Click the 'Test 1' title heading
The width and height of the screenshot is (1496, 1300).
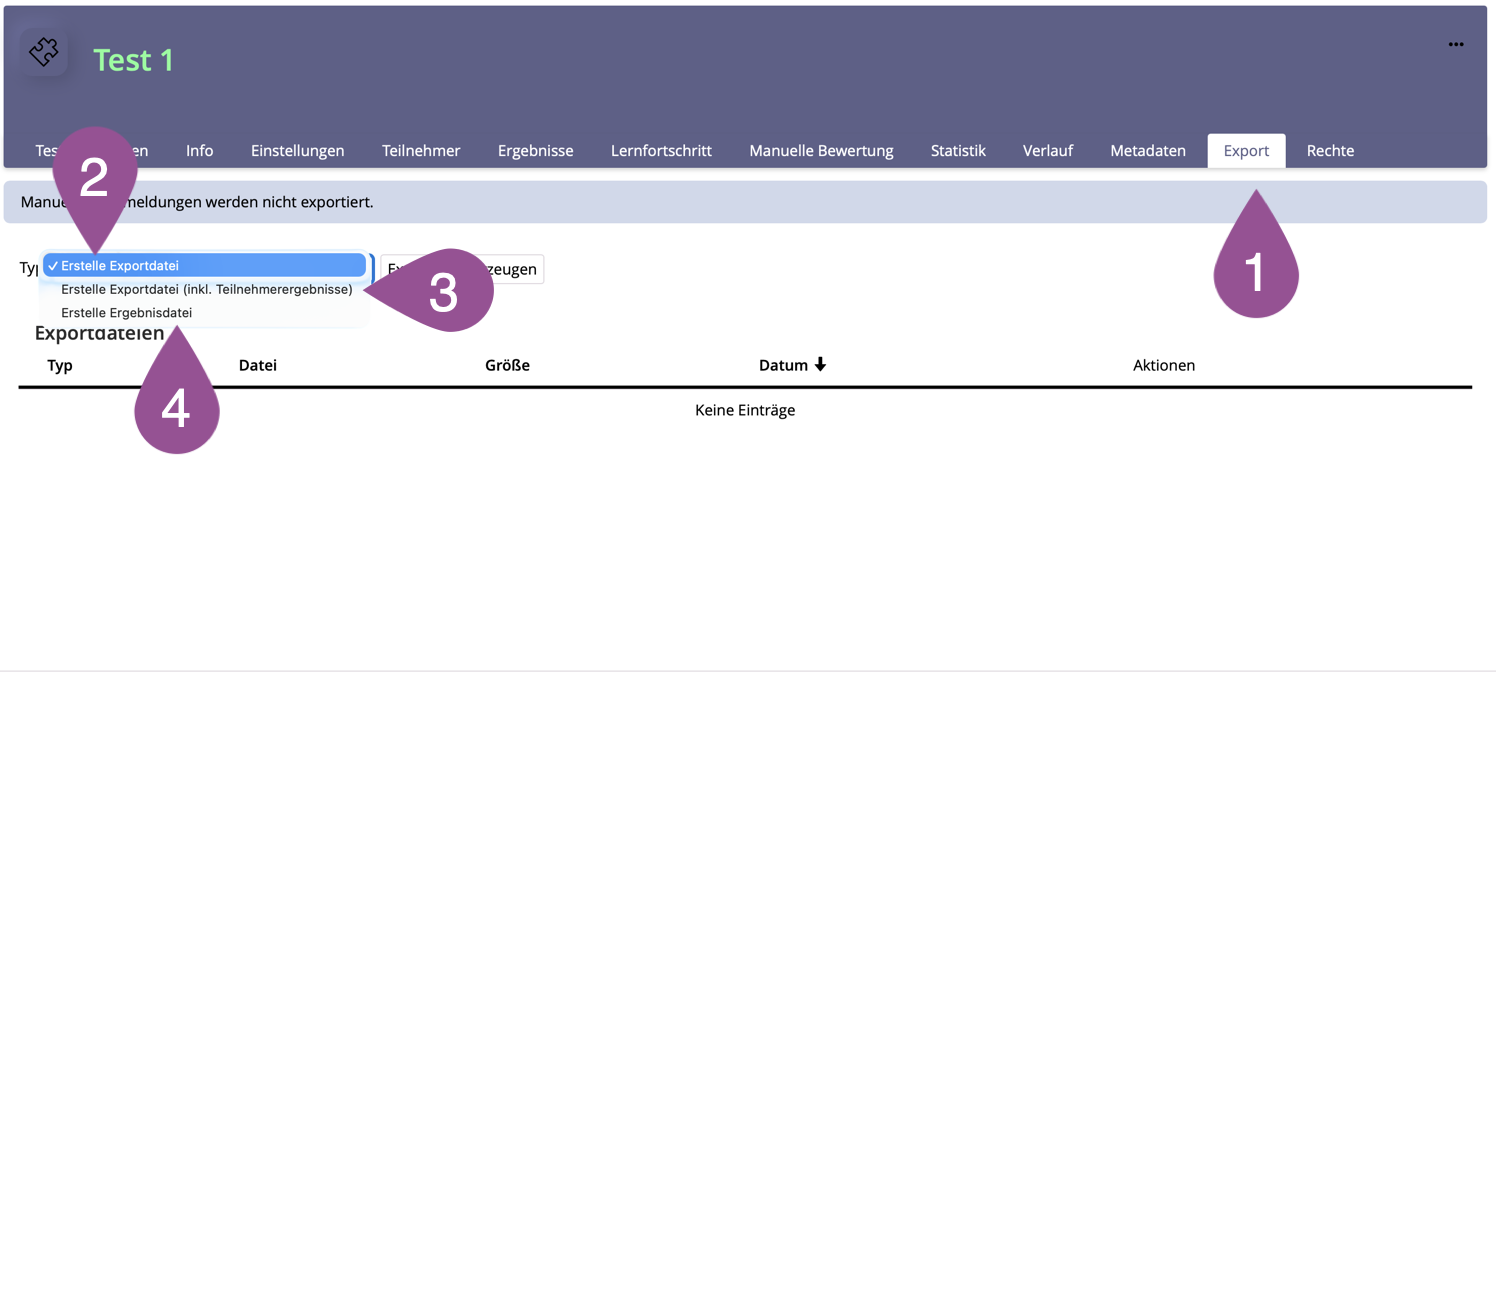tap(133, 60)
